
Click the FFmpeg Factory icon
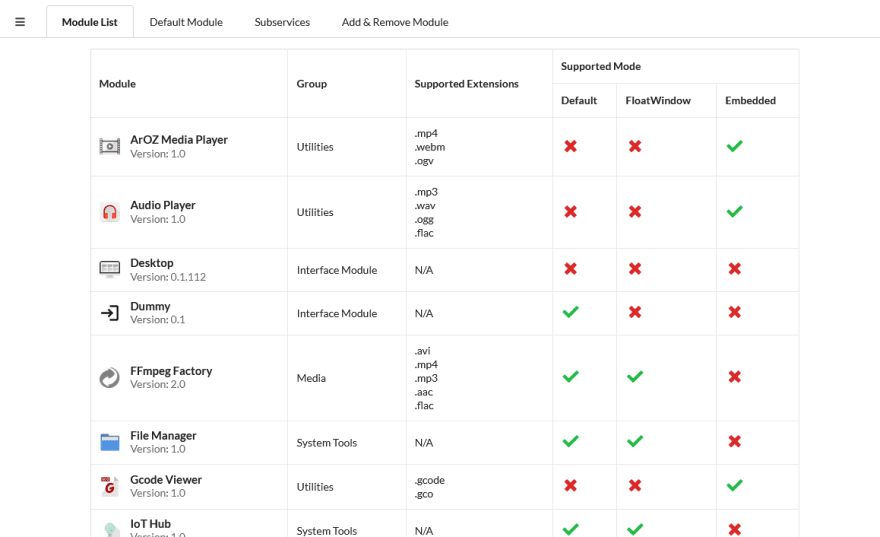tap(110, 377)
